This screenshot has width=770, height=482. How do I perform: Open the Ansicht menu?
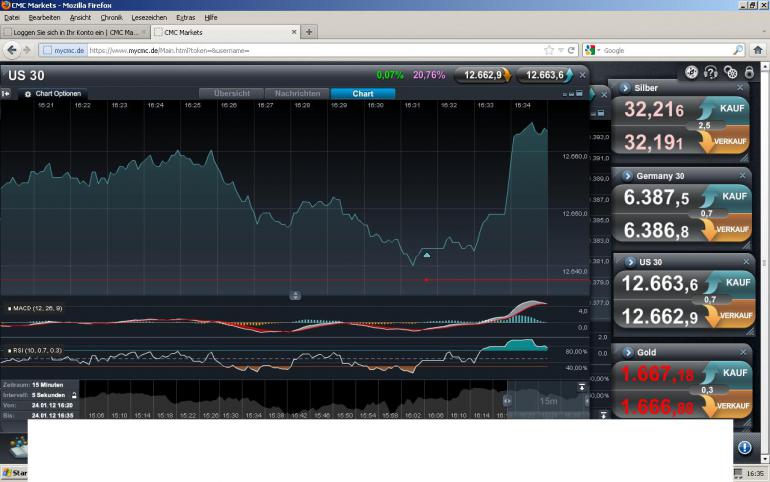pyautogui.click(x=80, y=18)
